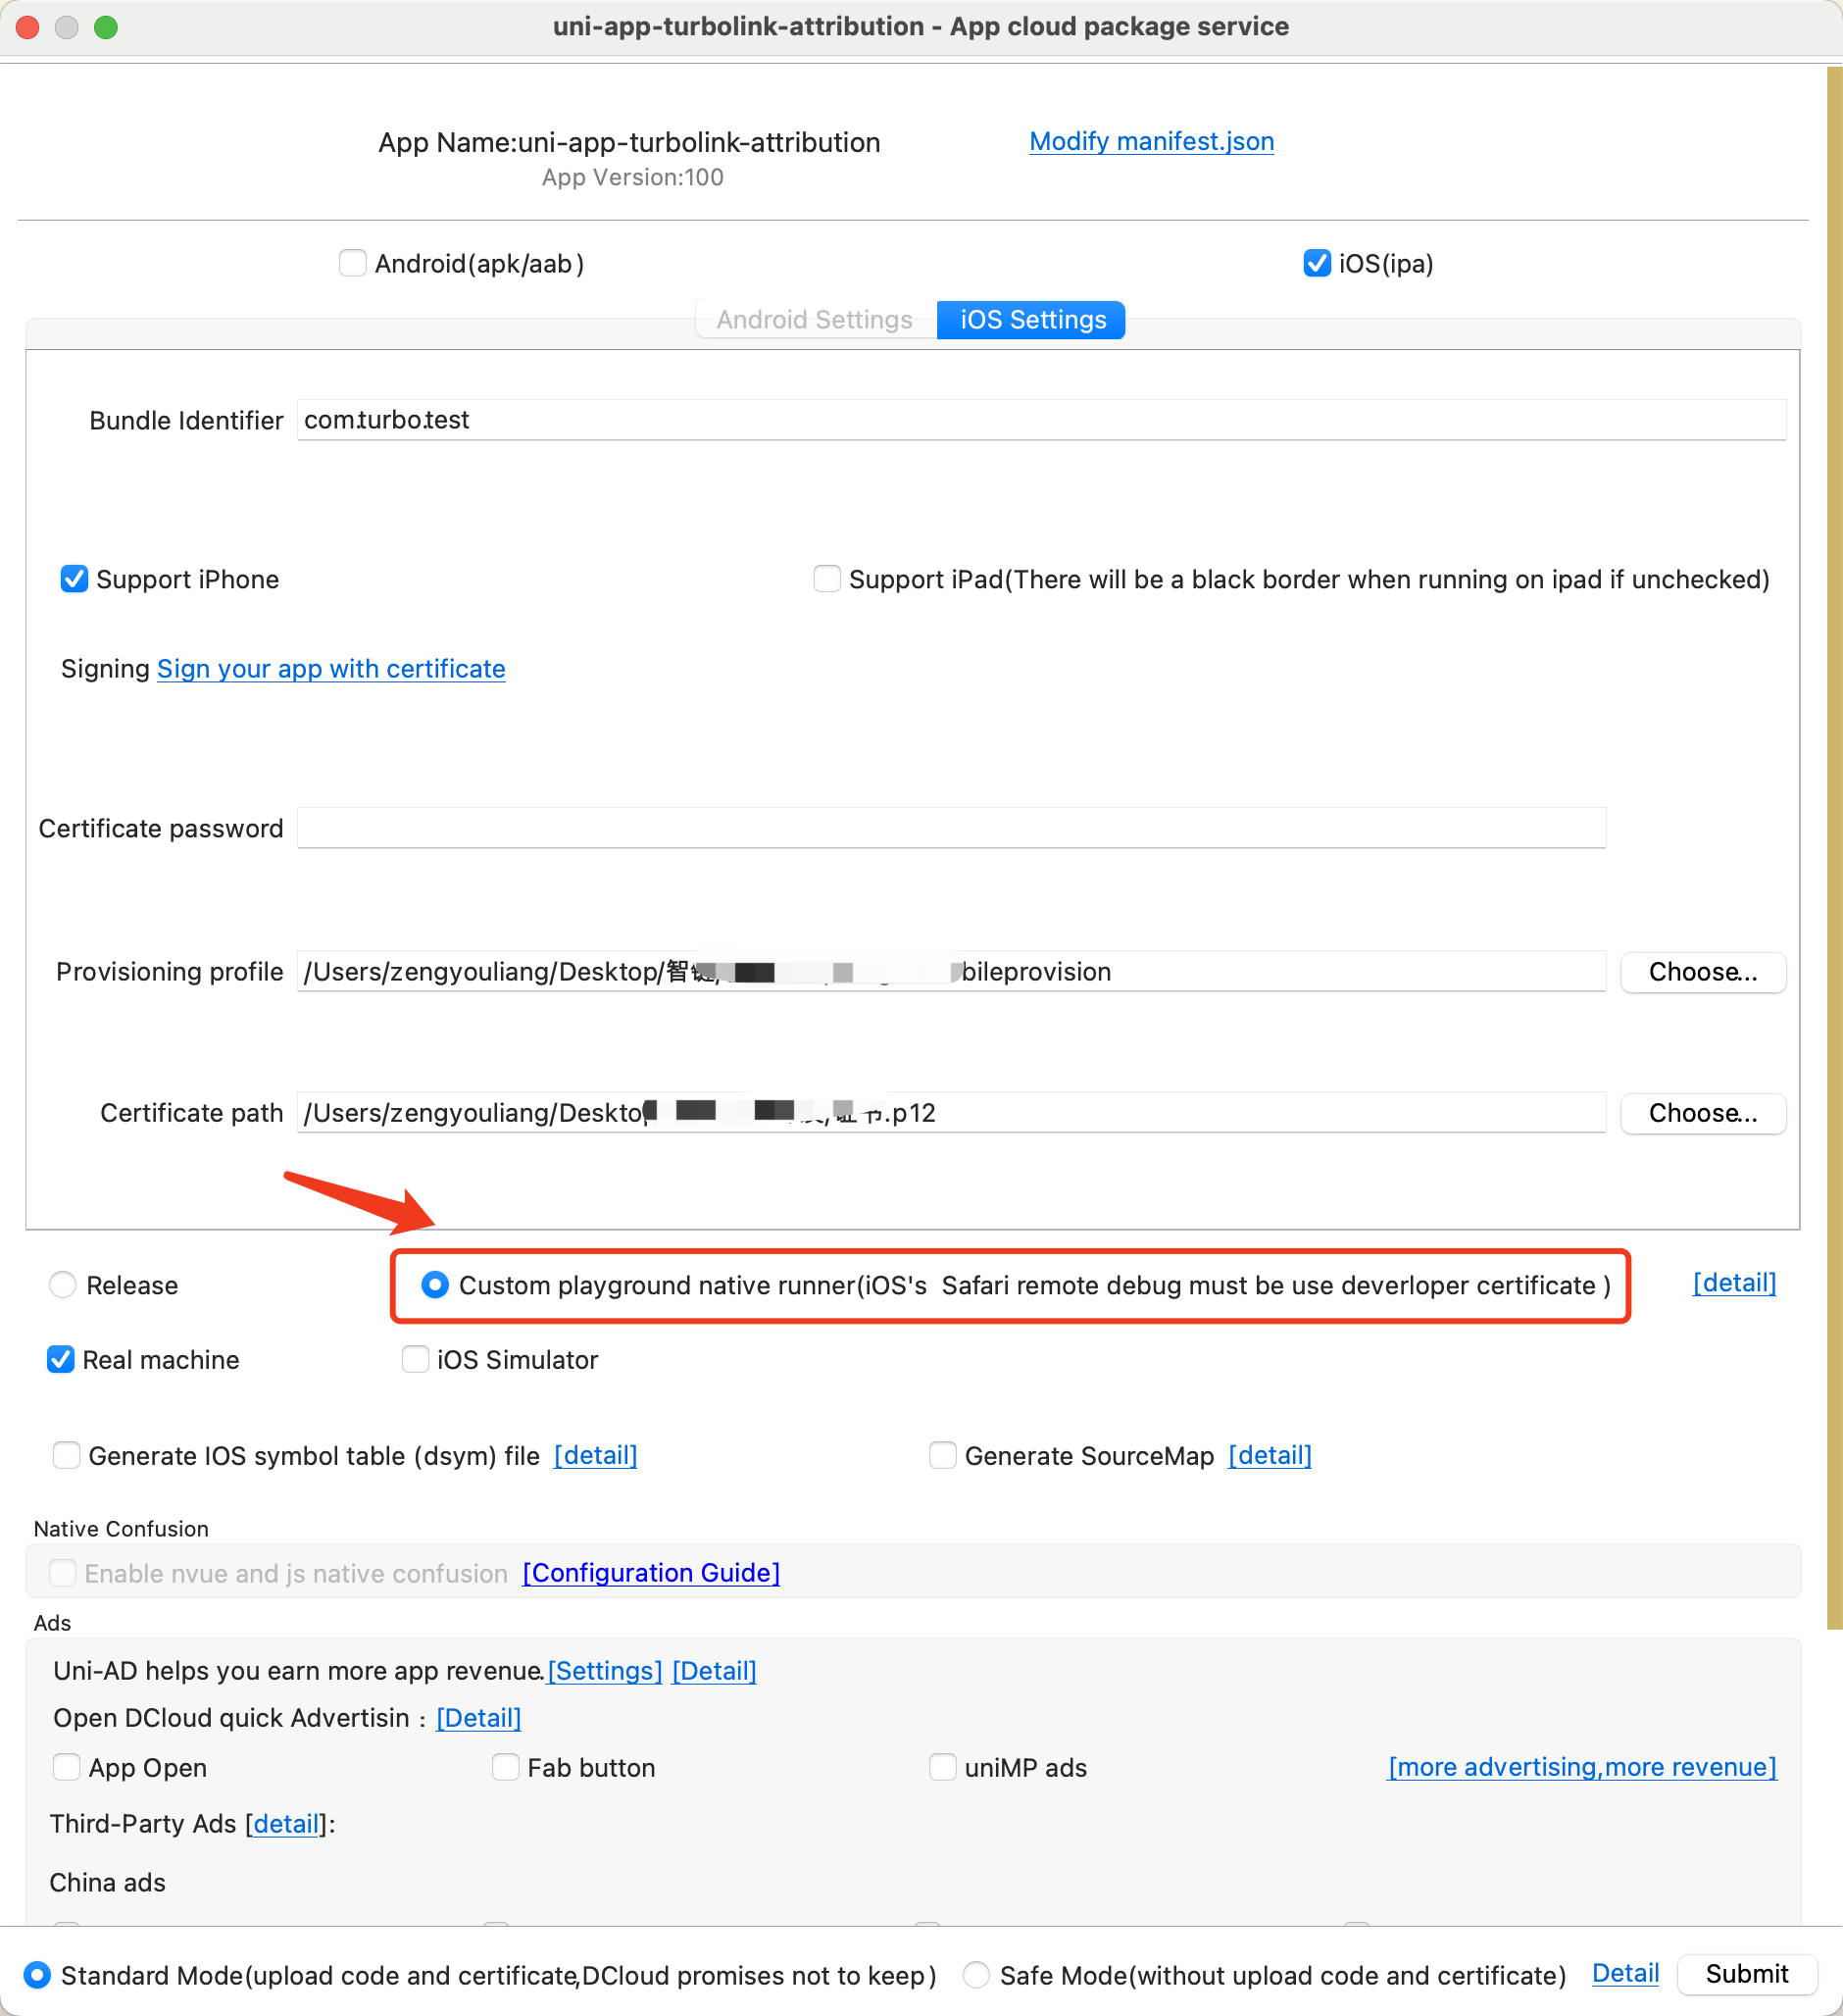This screenshot has width=1843, height=2016.
Task: Switch to Android Settings tab
Action: tap(814, 320)
